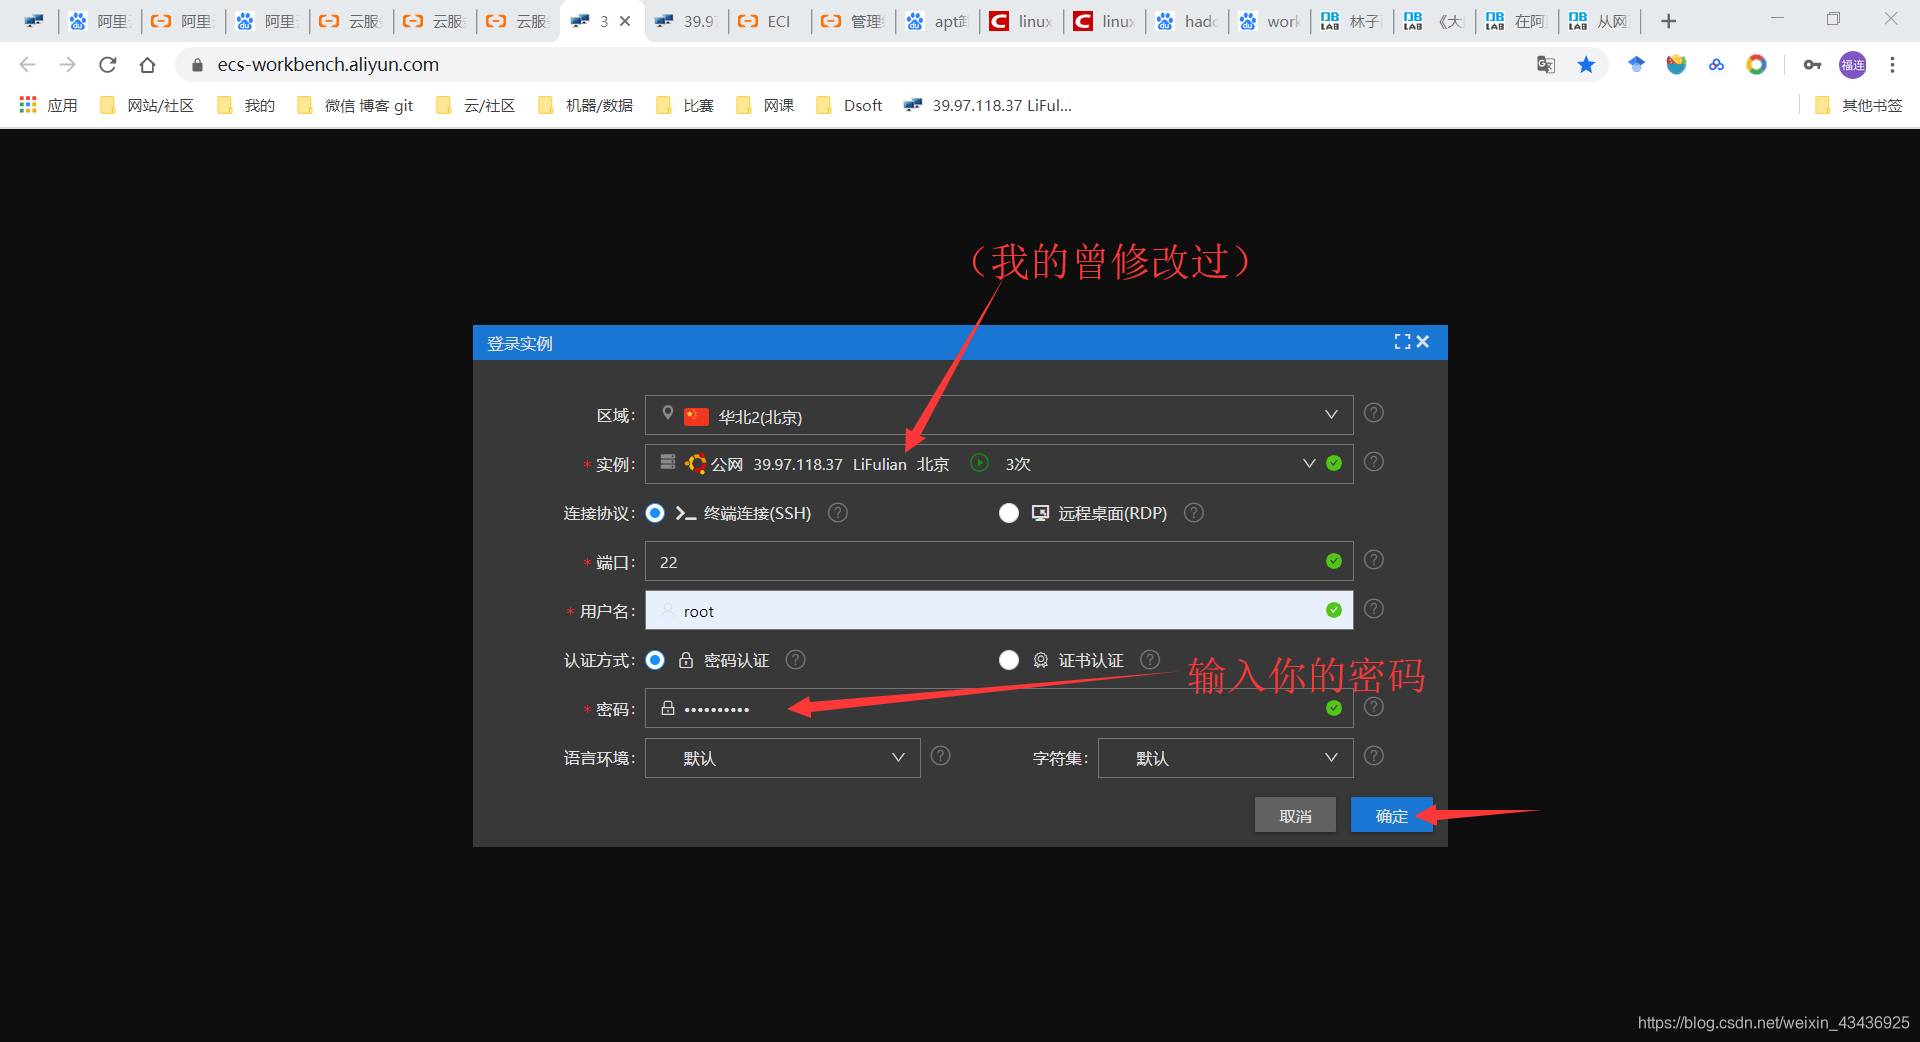Click the bookmark star icon in the address bar

[x=1586, y=65]
